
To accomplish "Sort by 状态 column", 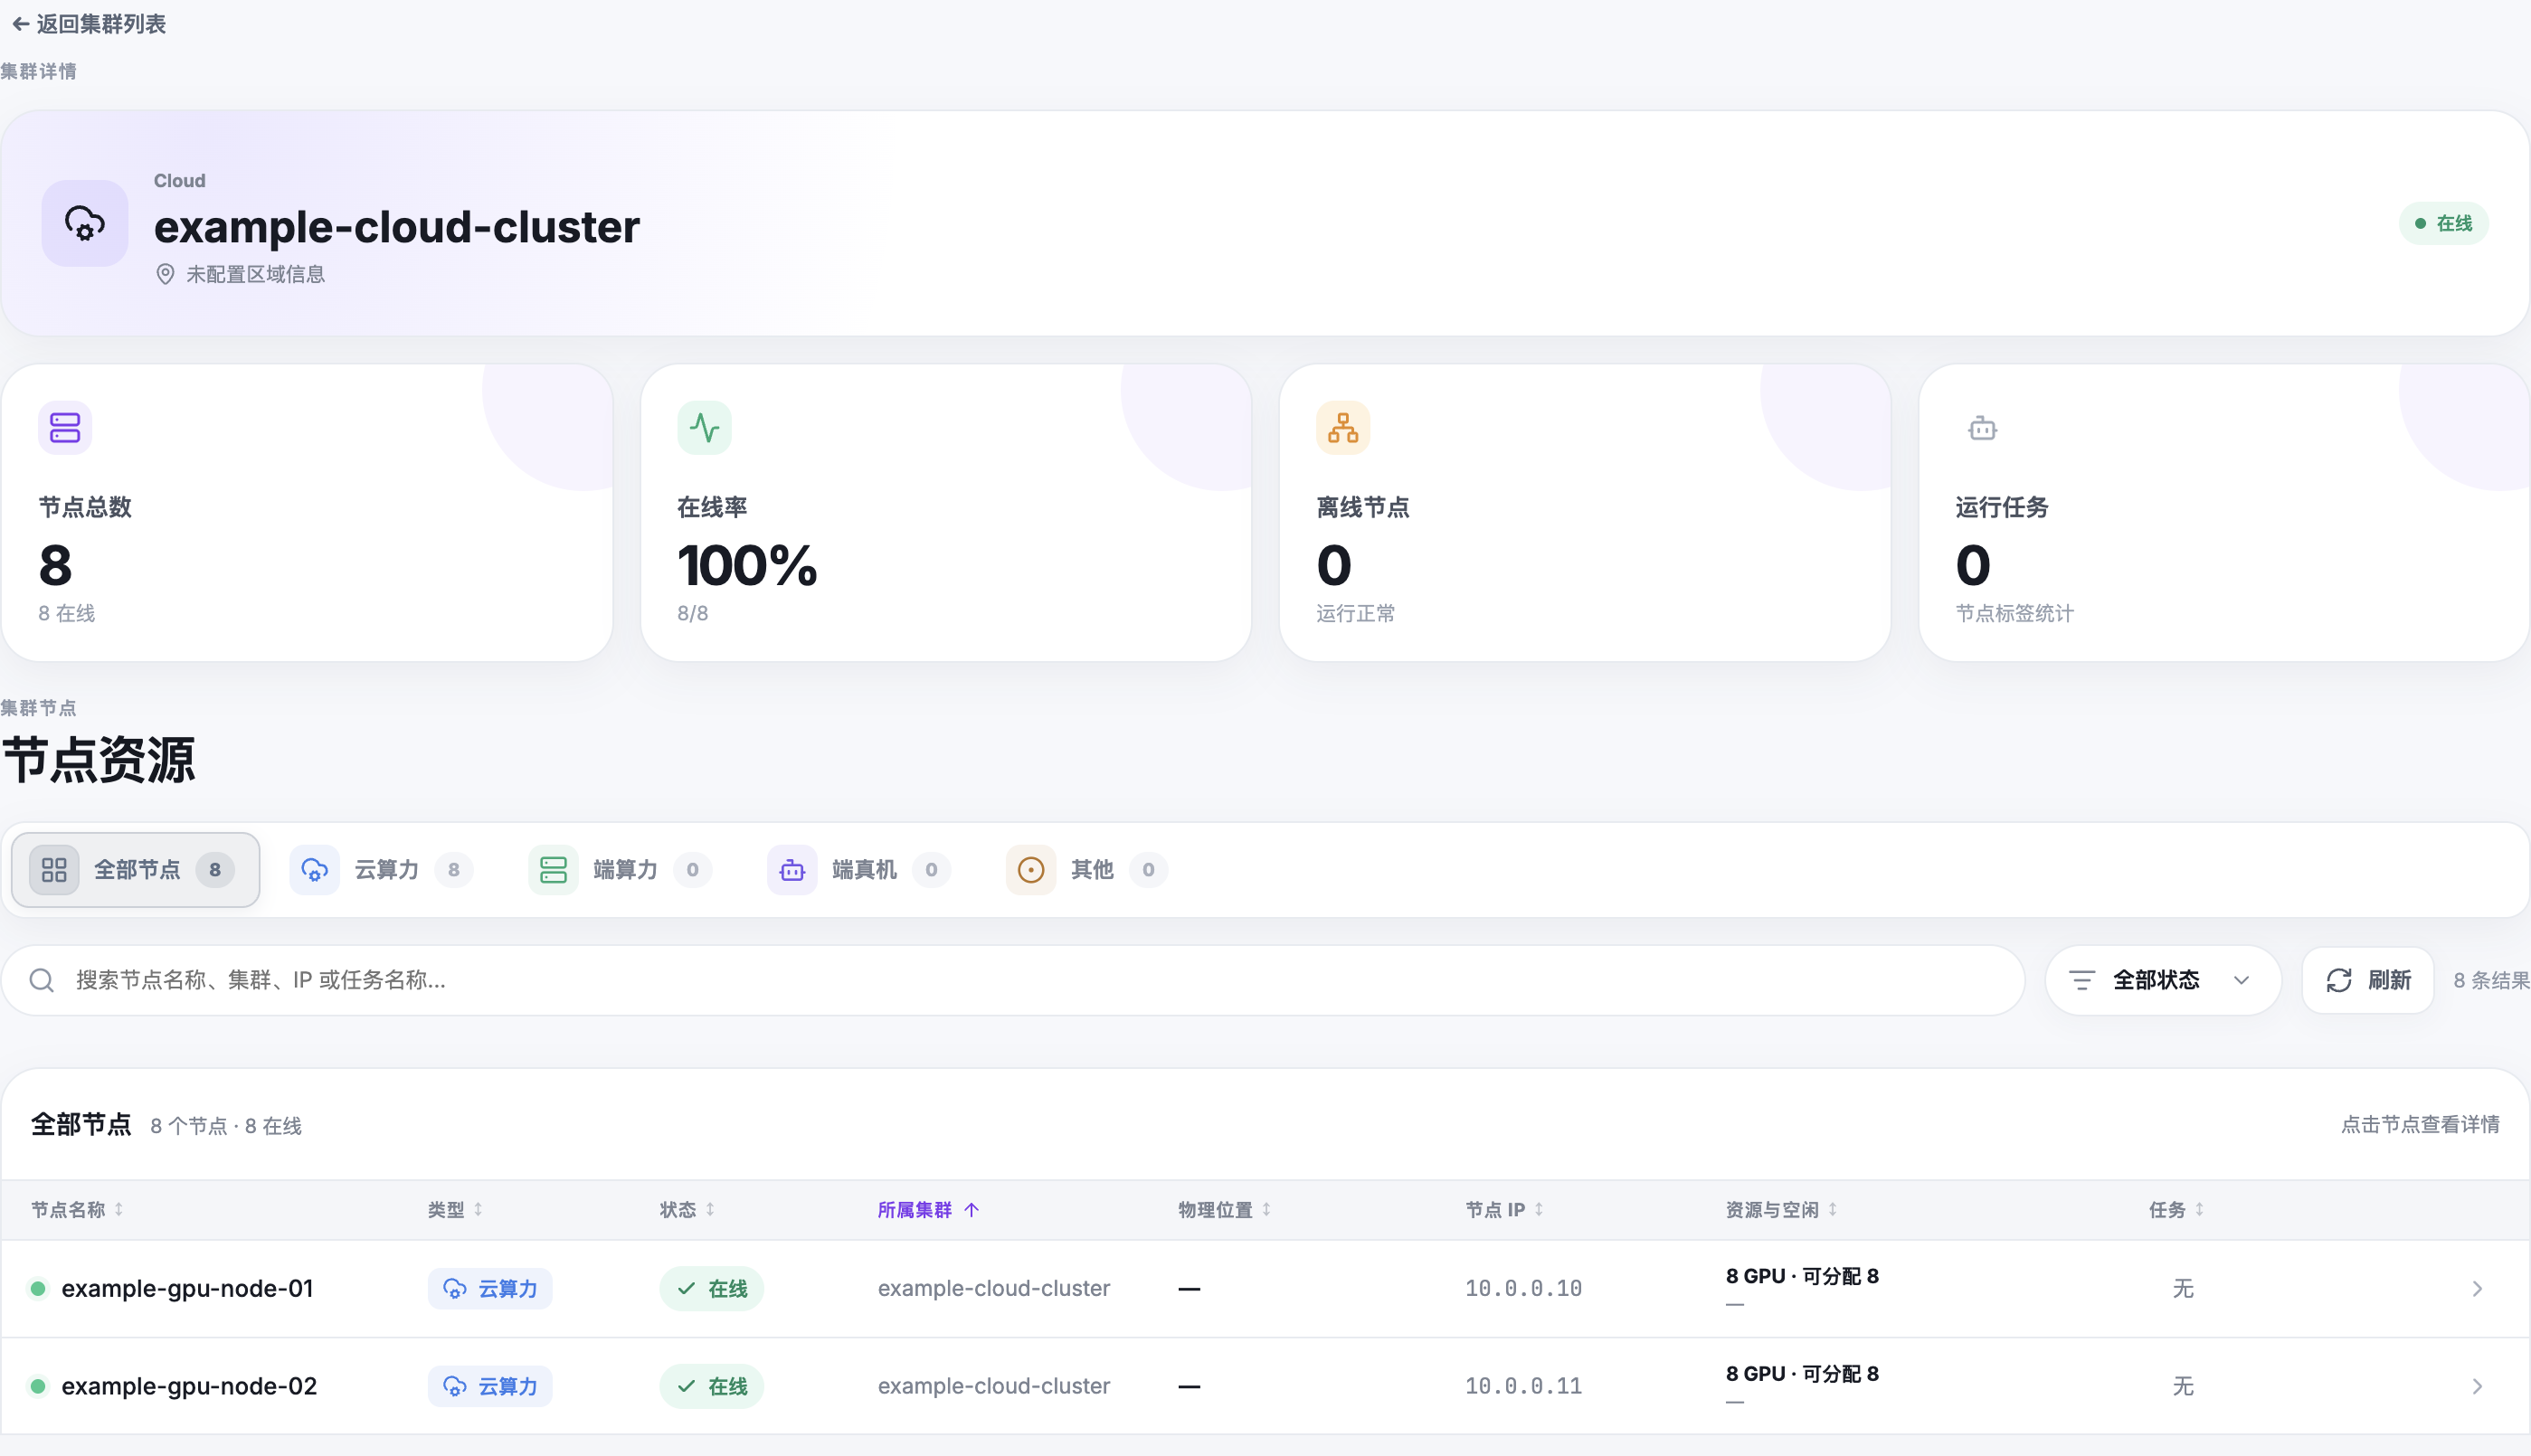I will [x=687, y=1210].
